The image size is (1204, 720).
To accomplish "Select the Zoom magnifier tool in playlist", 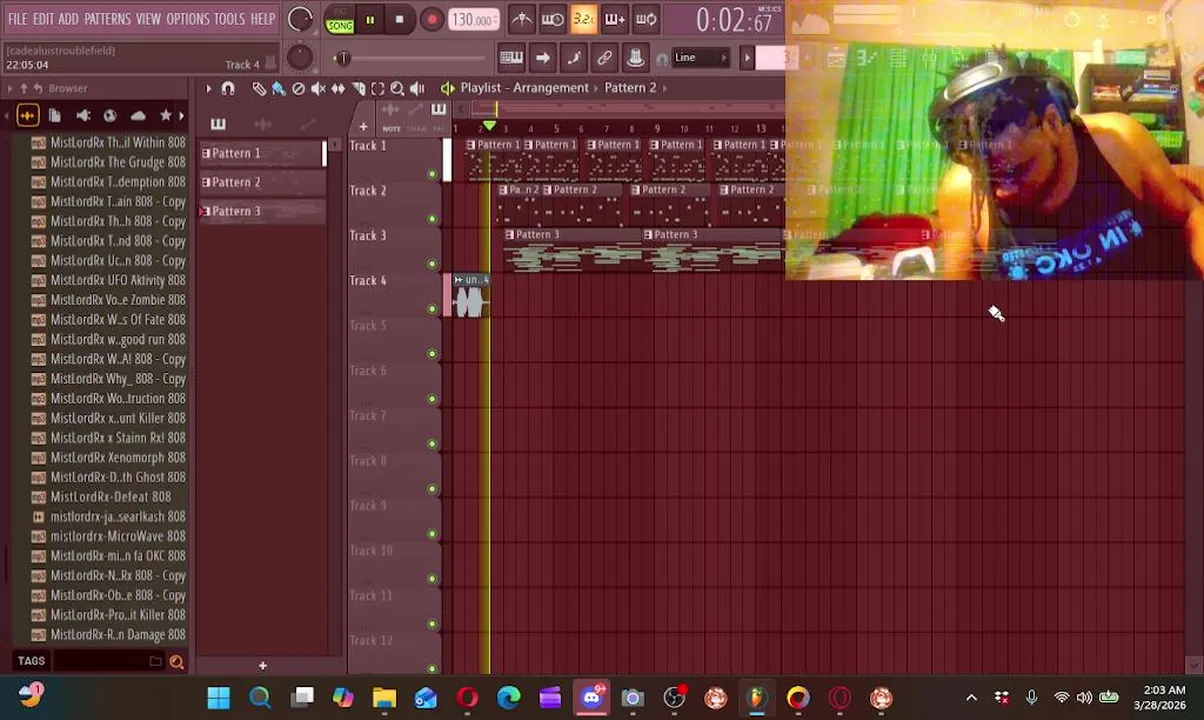I will (397, 88).
